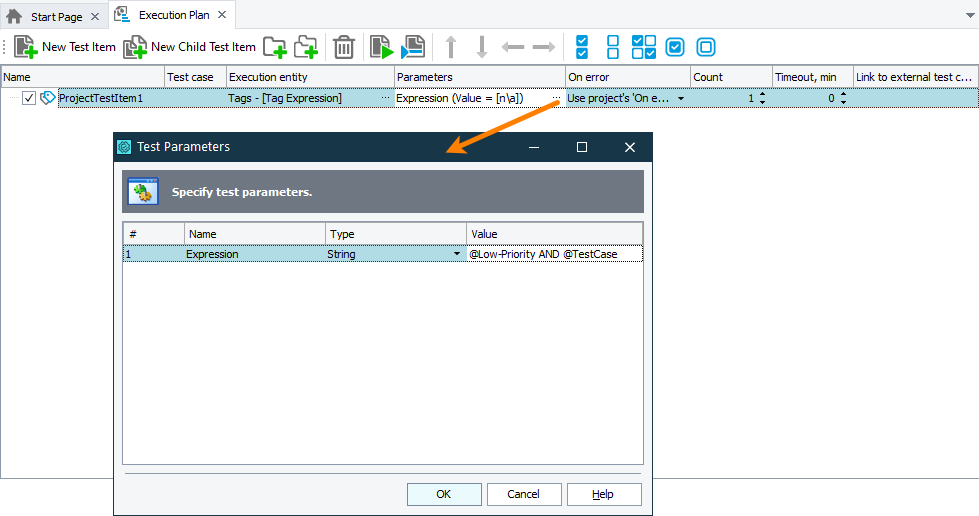This screenshot has height=516, width=979.
Task: Move the test item down
Action: tap(482, 47)
